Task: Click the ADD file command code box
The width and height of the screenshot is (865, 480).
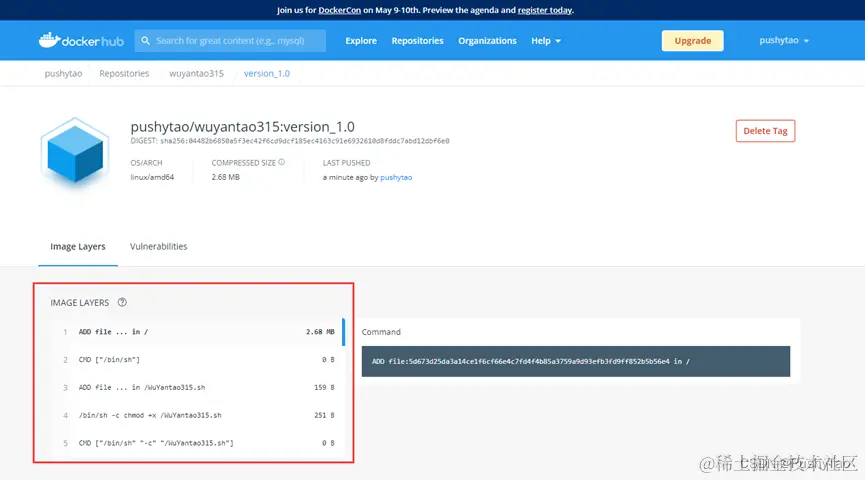Action: point(575,361)
